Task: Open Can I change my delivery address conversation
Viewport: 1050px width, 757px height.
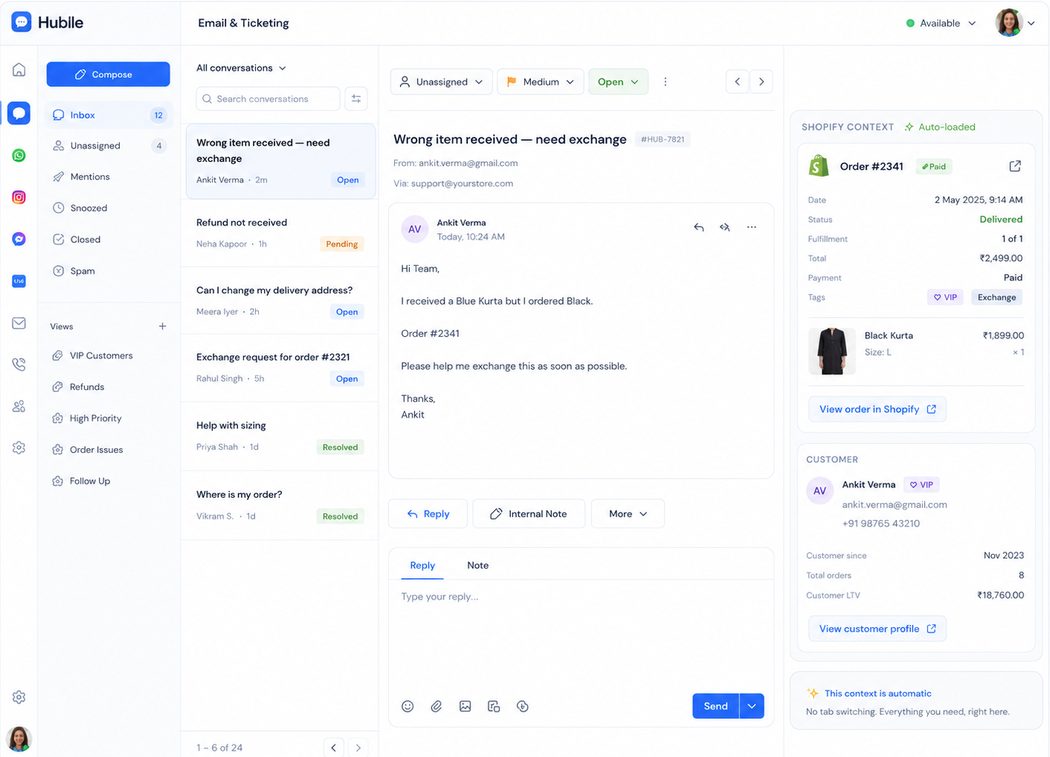Action: click(x=281, y=301)
